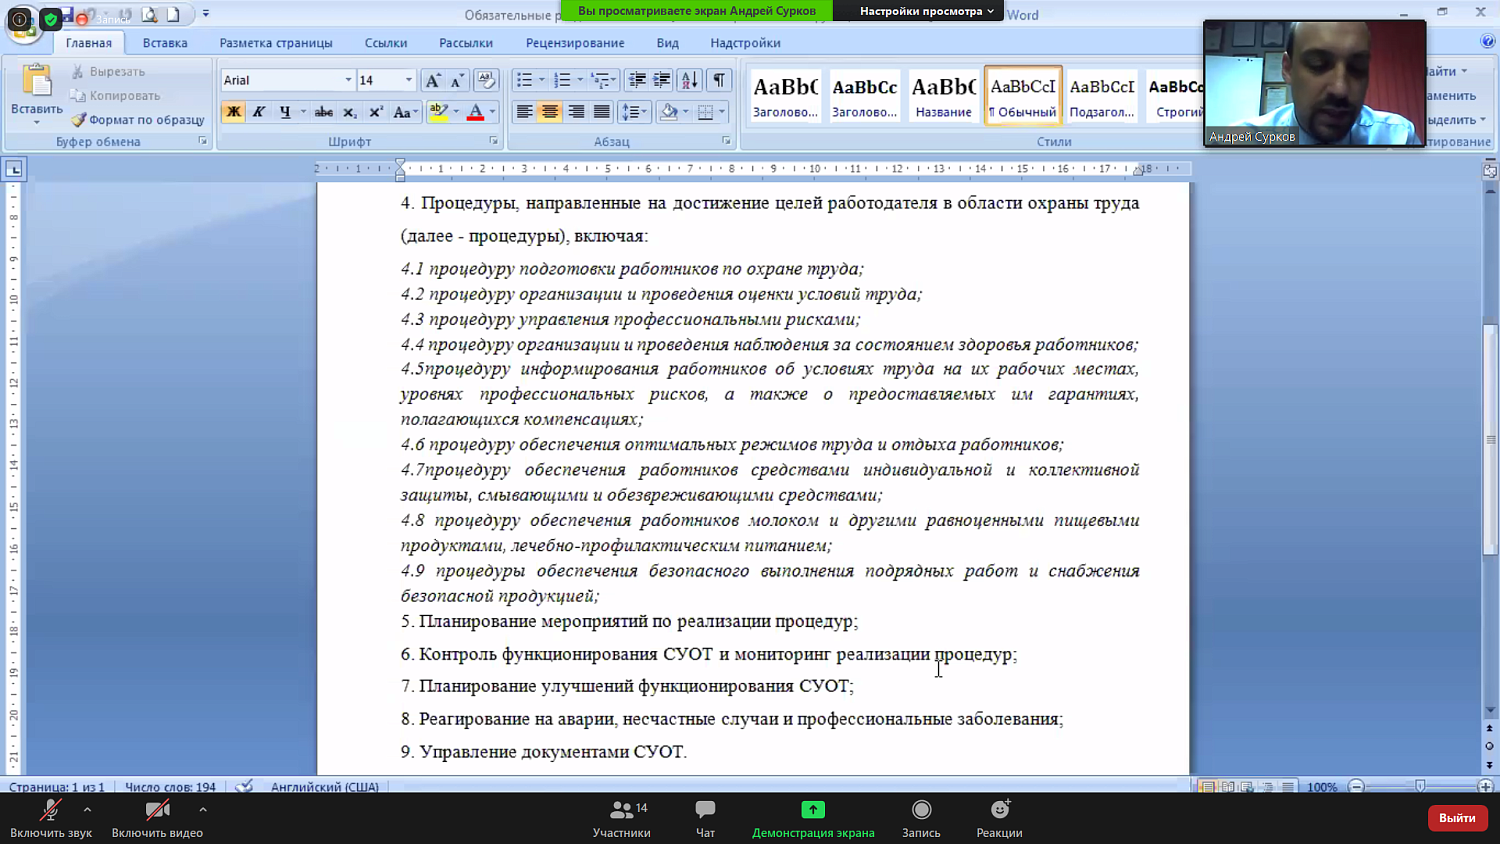Toggle superscript formatting
1500x844 pixels.
(376, 112)
